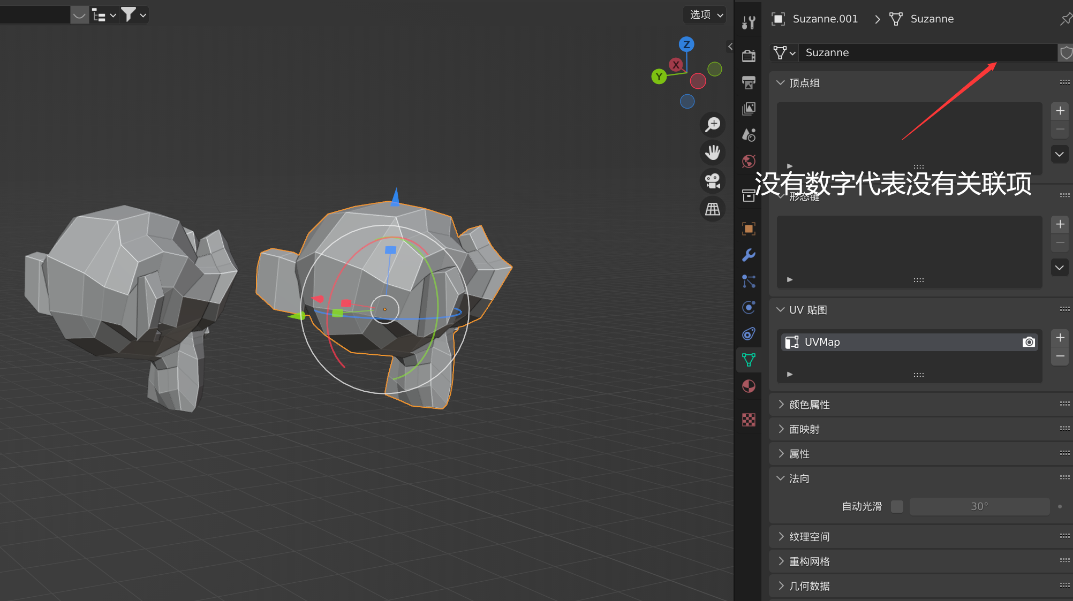Add a new UV map with plus
The width and height of the screenshot is (1073, 601).
[1060, 338]
